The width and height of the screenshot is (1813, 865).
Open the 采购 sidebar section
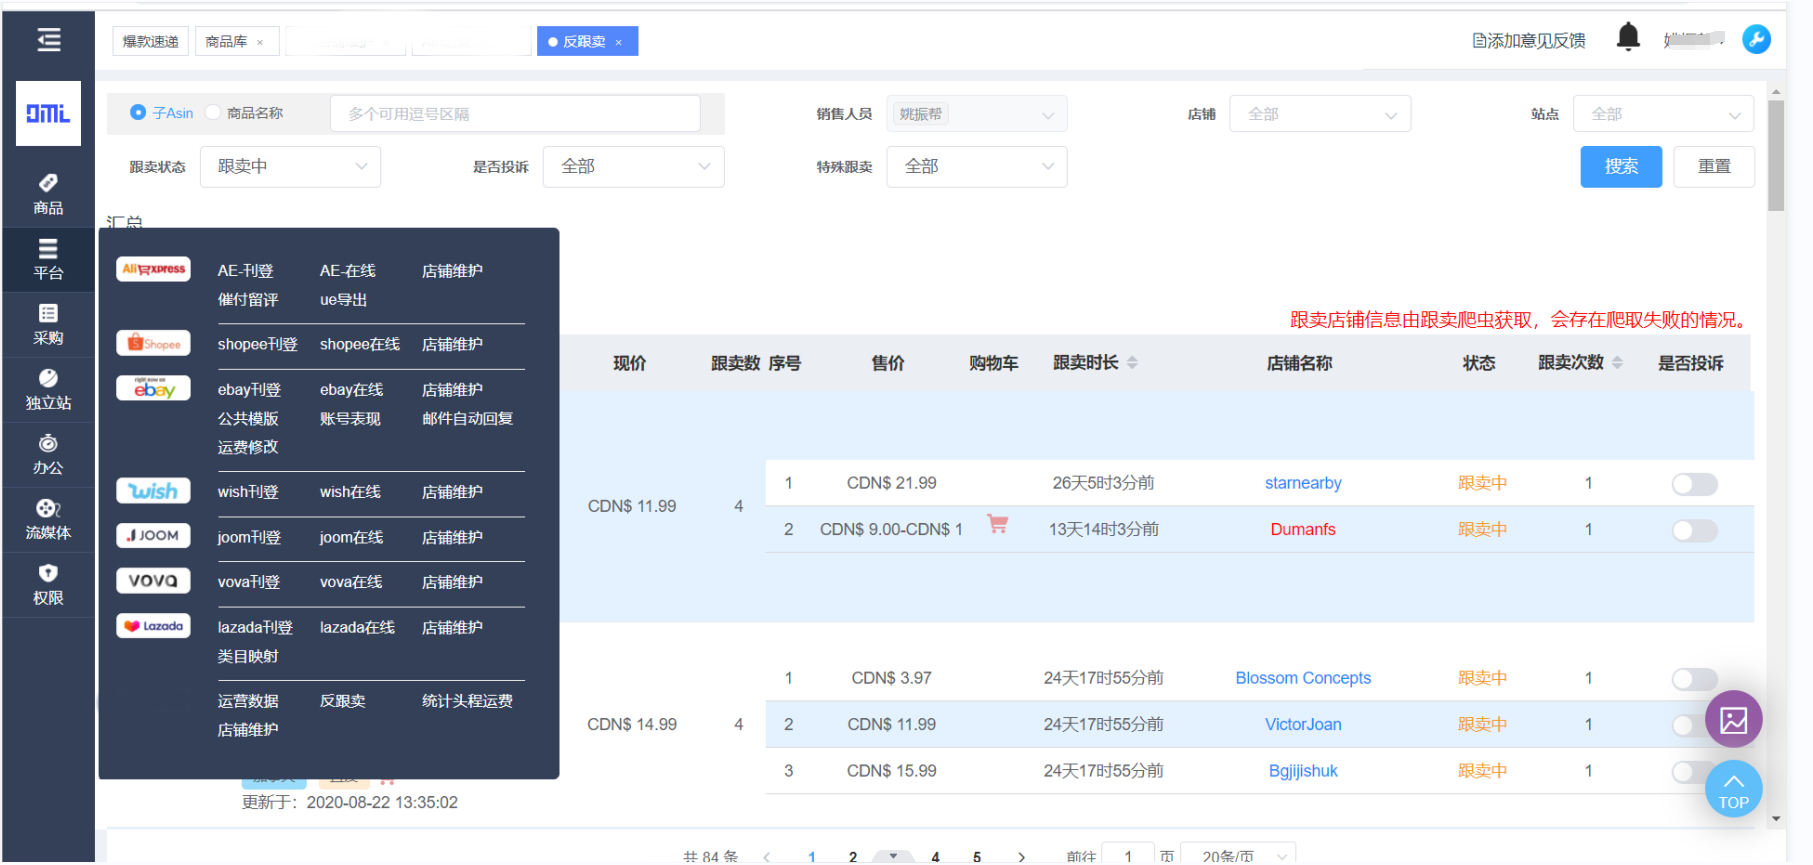click(x=48, y=324)
